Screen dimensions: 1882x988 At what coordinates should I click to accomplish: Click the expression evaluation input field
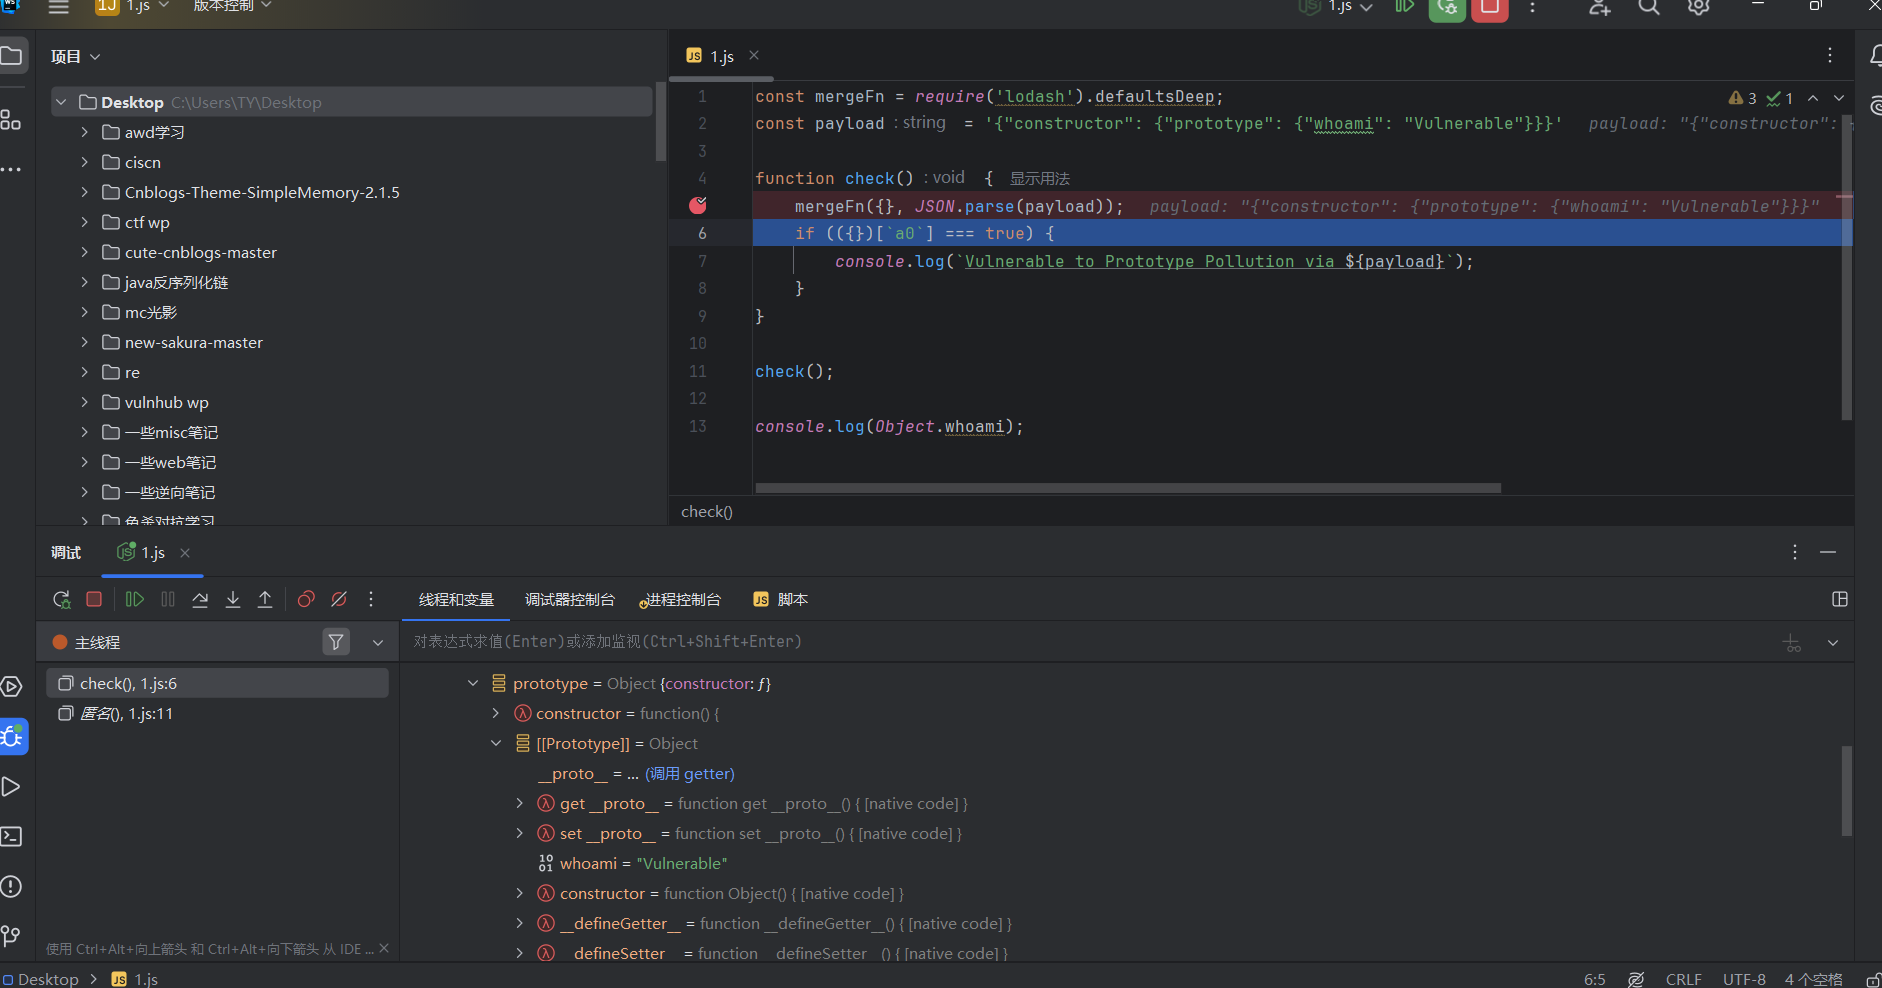coord(1090,642)
